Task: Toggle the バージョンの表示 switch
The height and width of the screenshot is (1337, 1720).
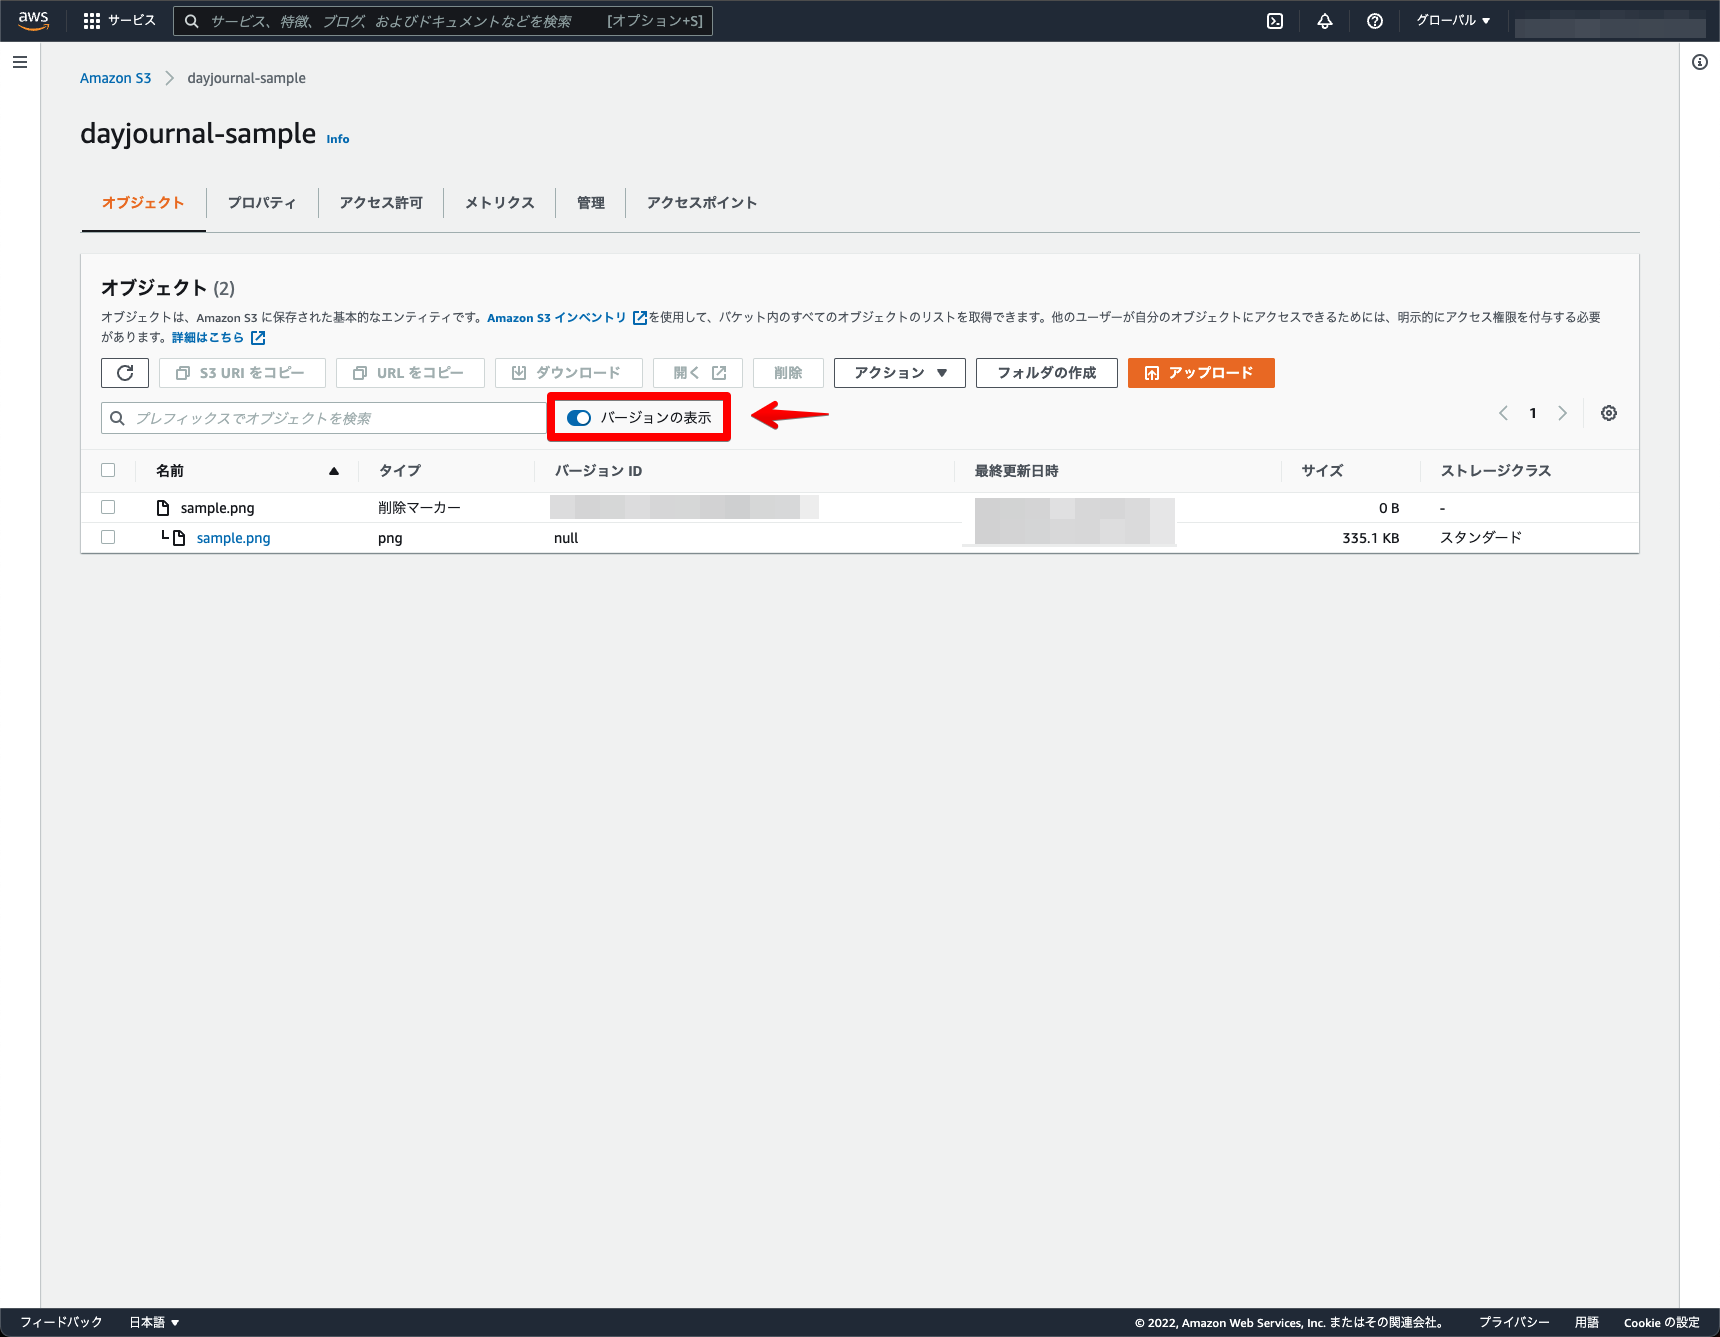Action: (579, 418)
